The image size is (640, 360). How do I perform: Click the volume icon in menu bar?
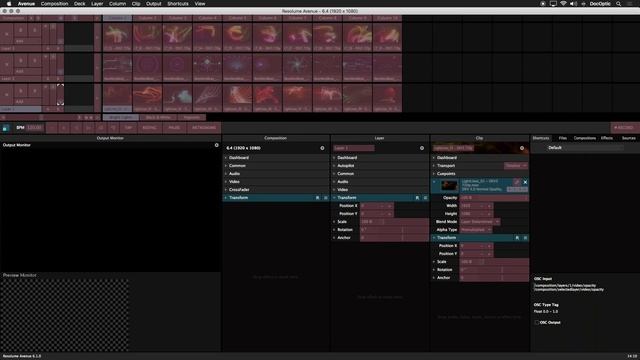pos(573,4)
